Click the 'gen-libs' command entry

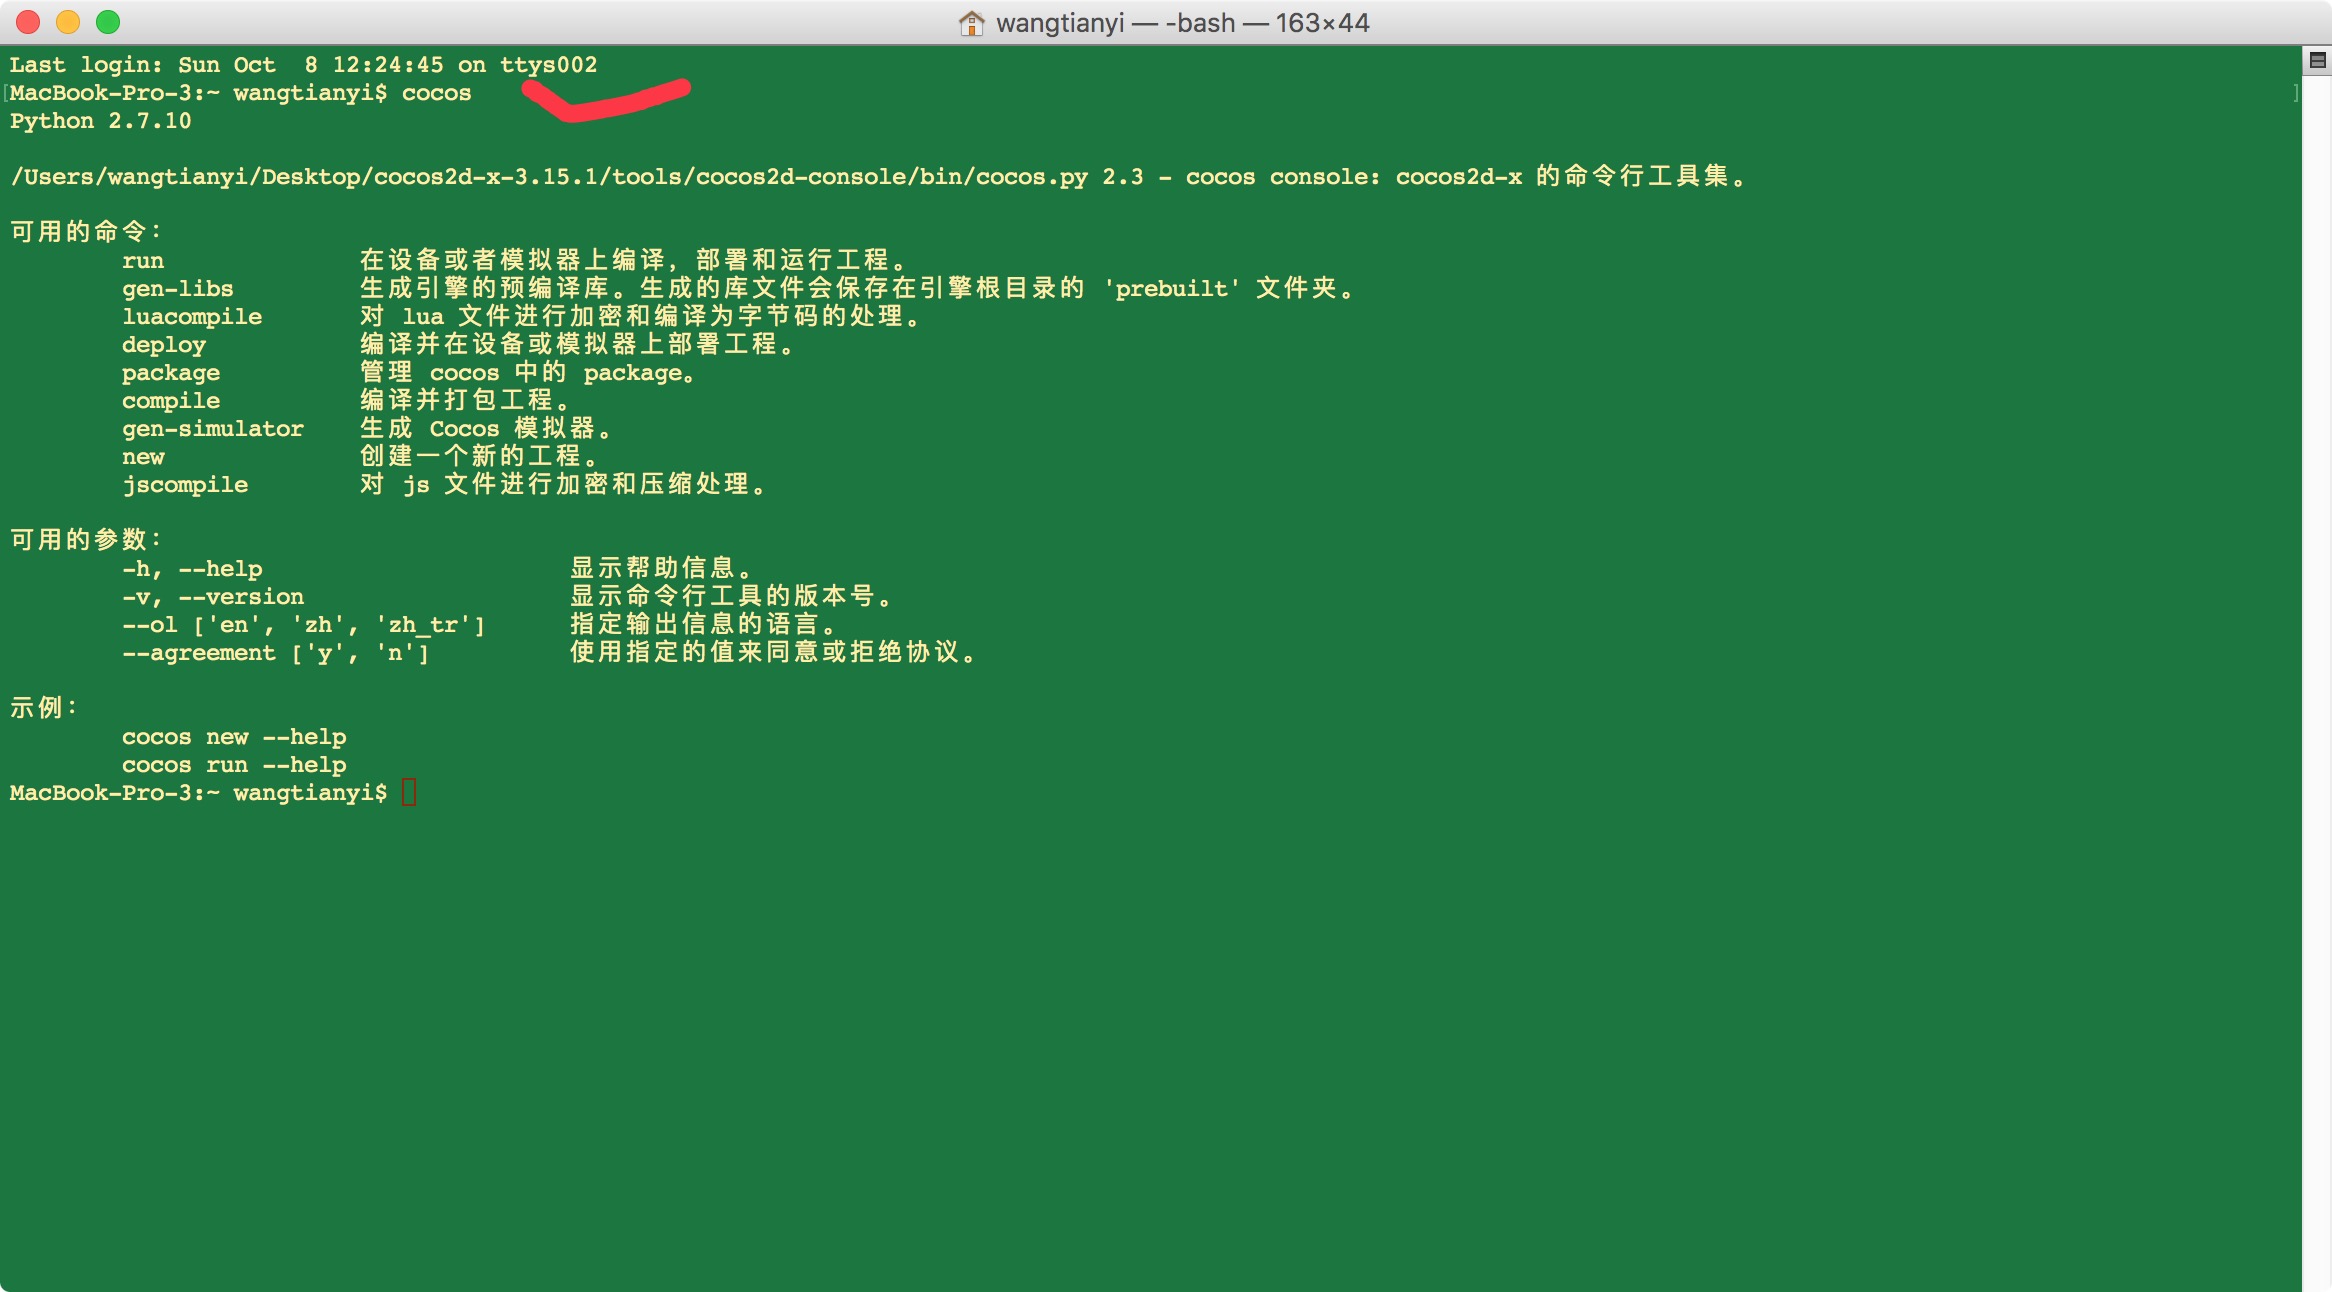(178, 289)
